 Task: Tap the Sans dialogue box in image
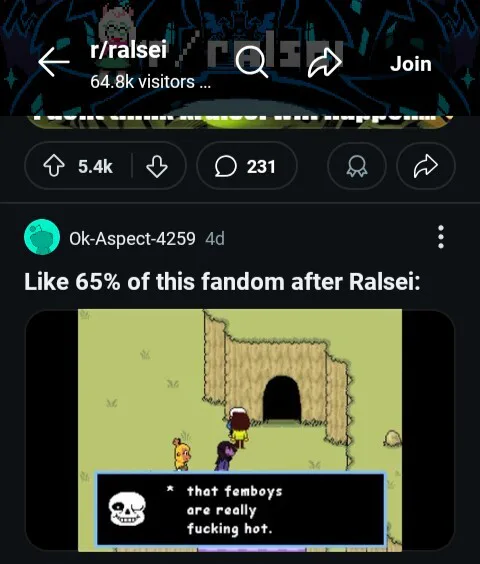coord(241,509)
